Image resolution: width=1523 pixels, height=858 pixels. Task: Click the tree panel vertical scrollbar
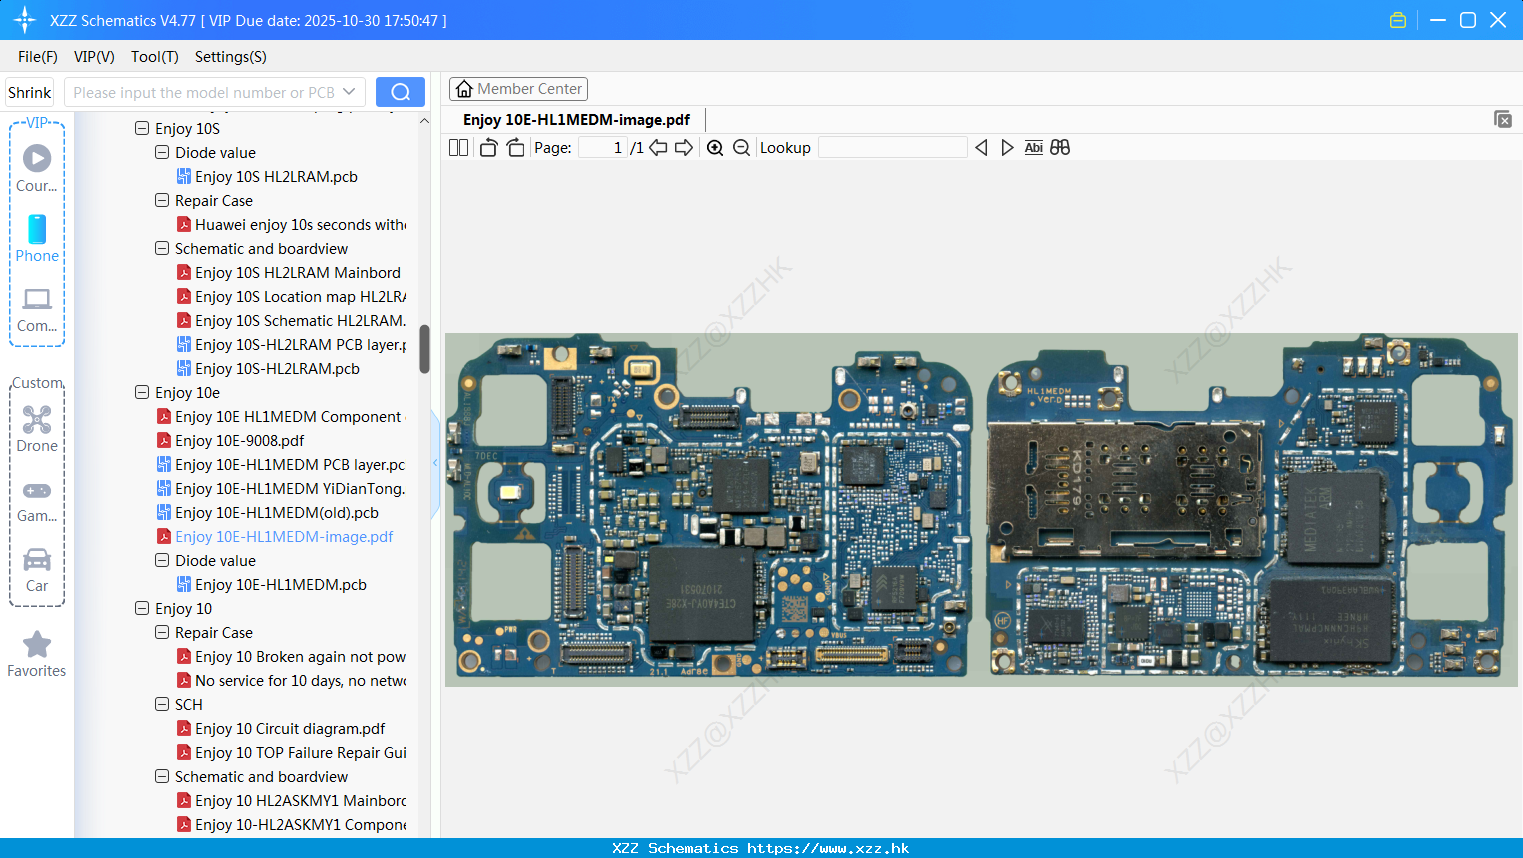click(424, 349)
